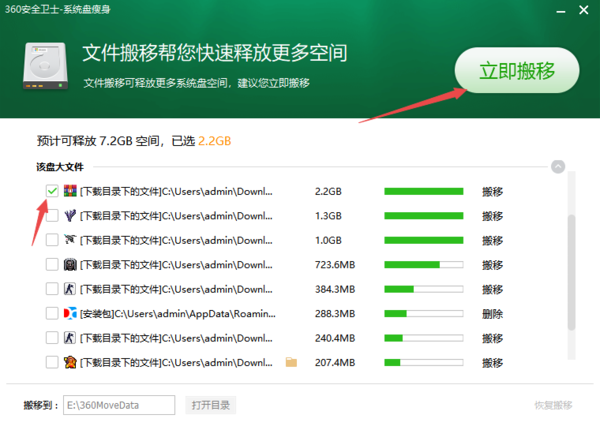Click the 384.3MB file's icon
600x426 pixels.
(x=70, y=289)
